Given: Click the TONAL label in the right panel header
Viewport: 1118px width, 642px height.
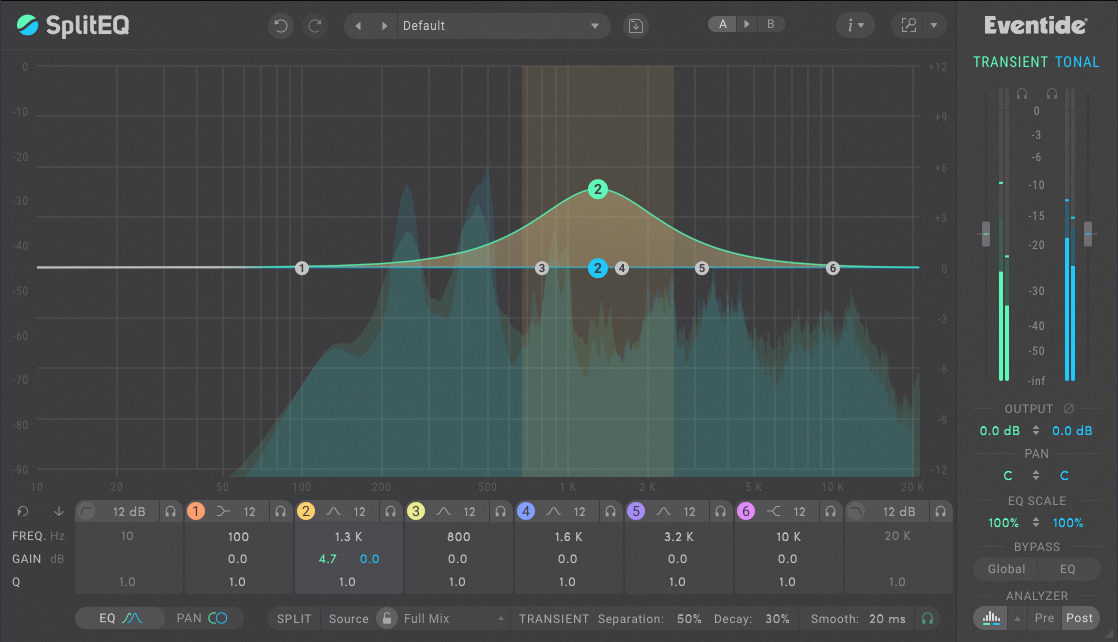Looking at the screenshot, I should [x=1077, y=62].
